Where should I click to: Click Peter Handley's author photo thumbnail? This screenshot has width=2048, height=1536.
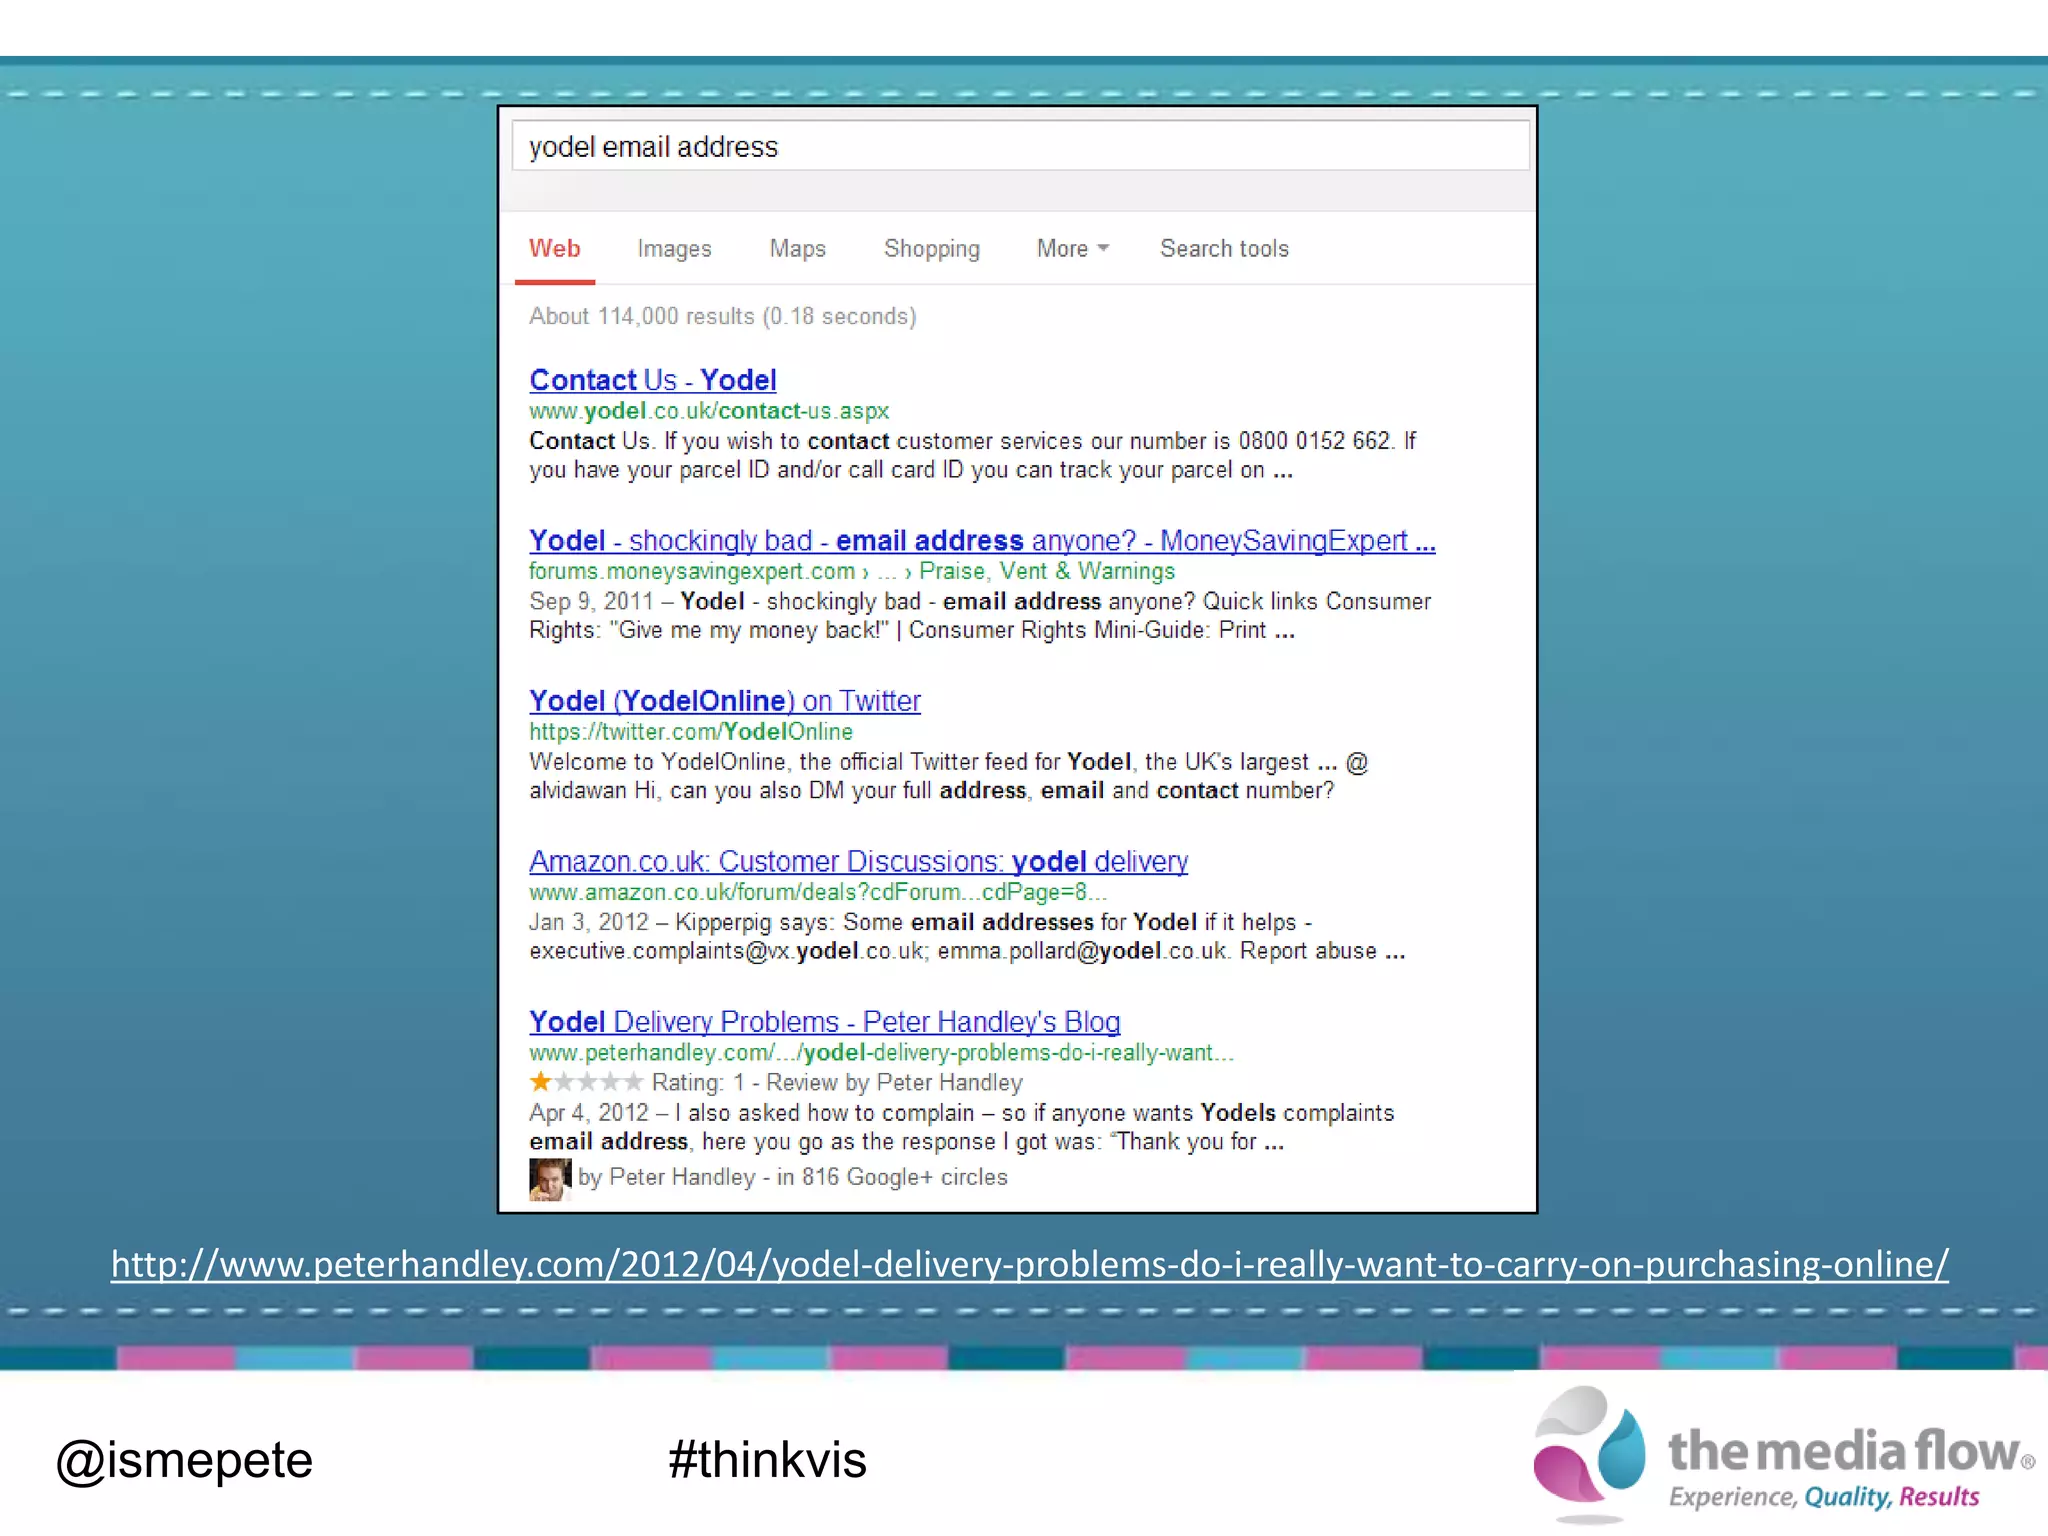549,1179
